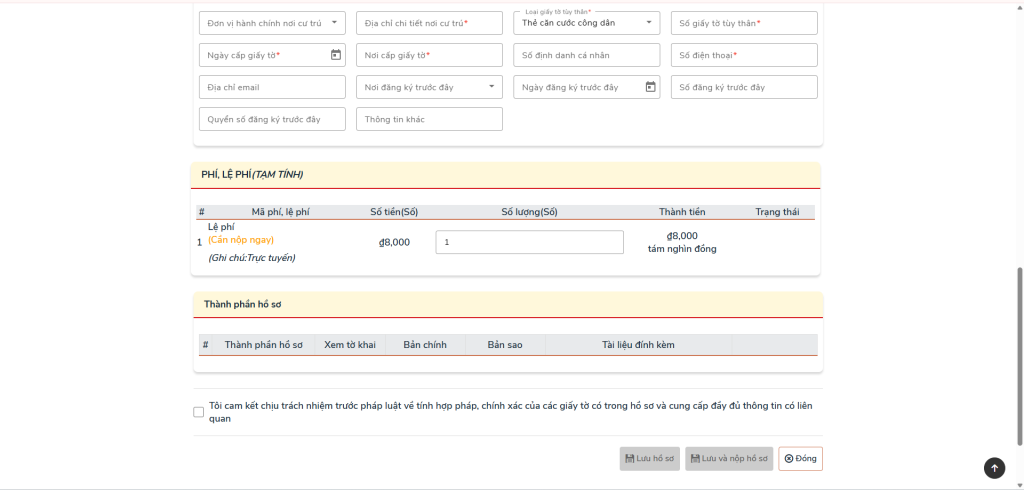Click the Số định danh cá nhân field
This screenshot has width=1024, height=490.
(x=586, y=55)
